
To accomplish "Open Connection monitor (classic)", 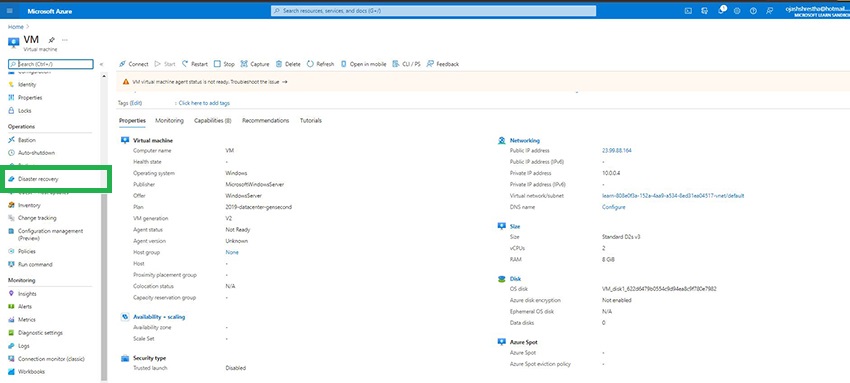I will (51, 359).
